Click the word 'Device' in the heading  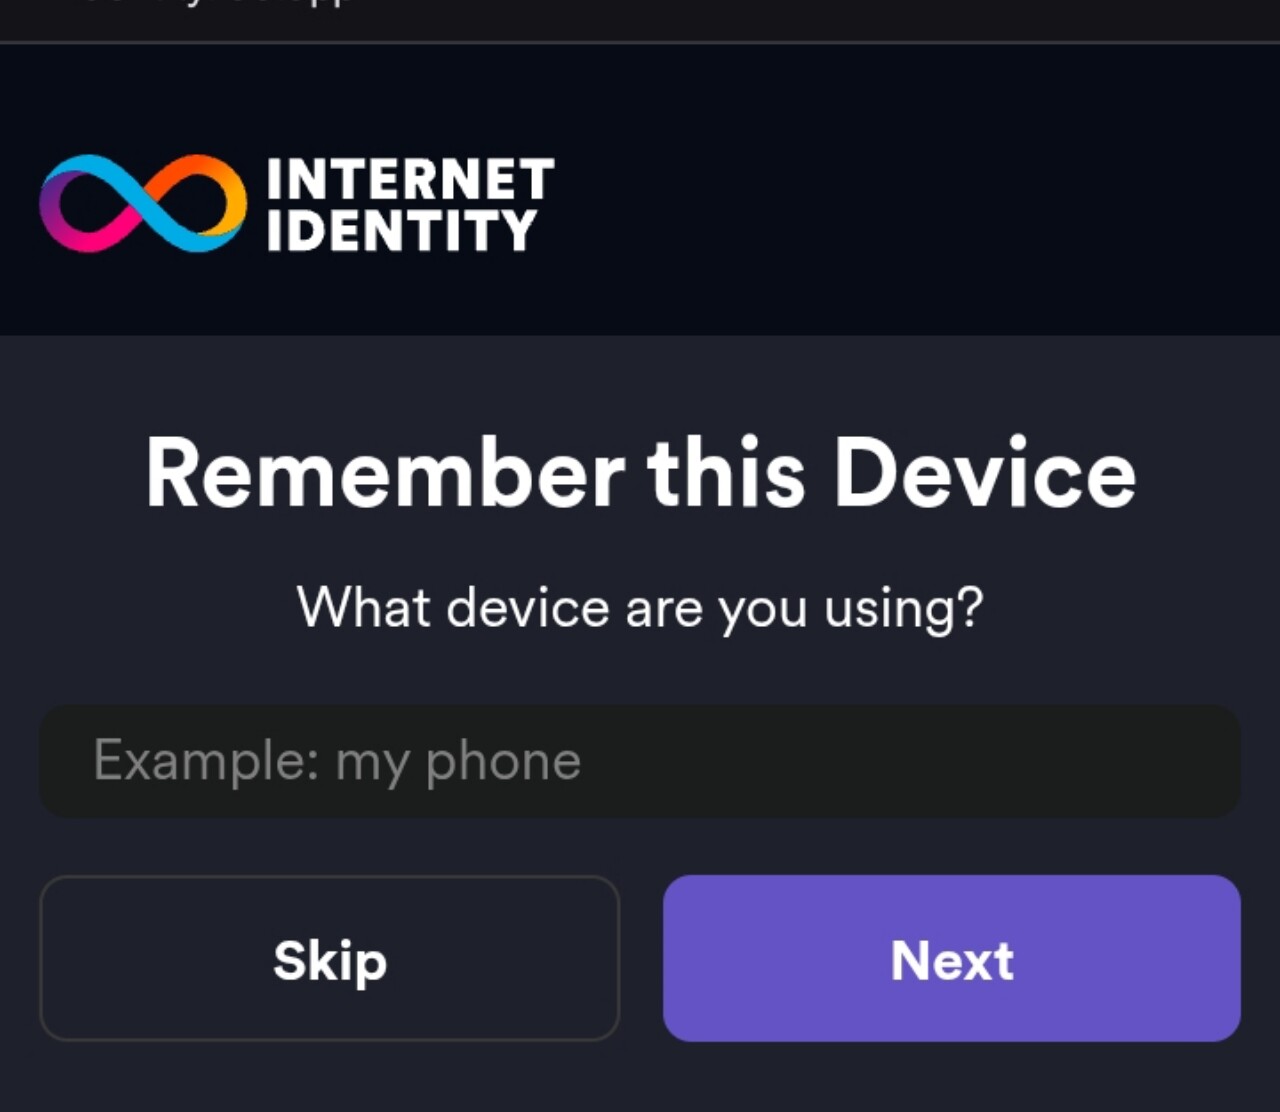985,473
